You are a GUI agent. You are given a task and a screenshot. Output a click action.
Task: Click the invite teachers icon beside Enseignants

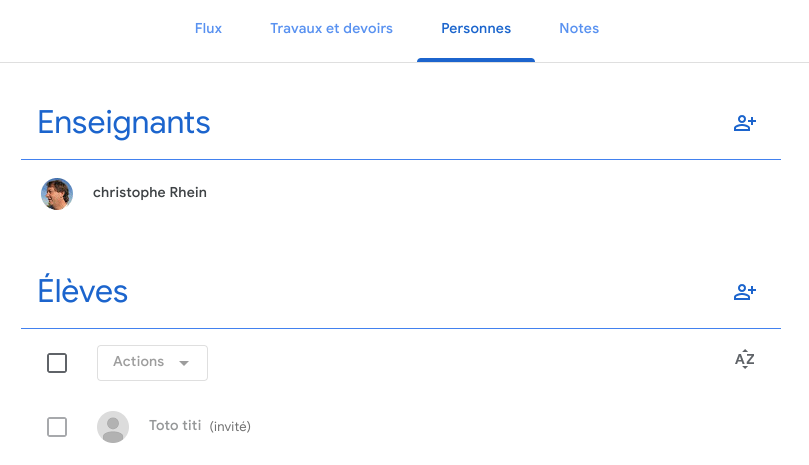pyautogui.click(x=745, y=123)
